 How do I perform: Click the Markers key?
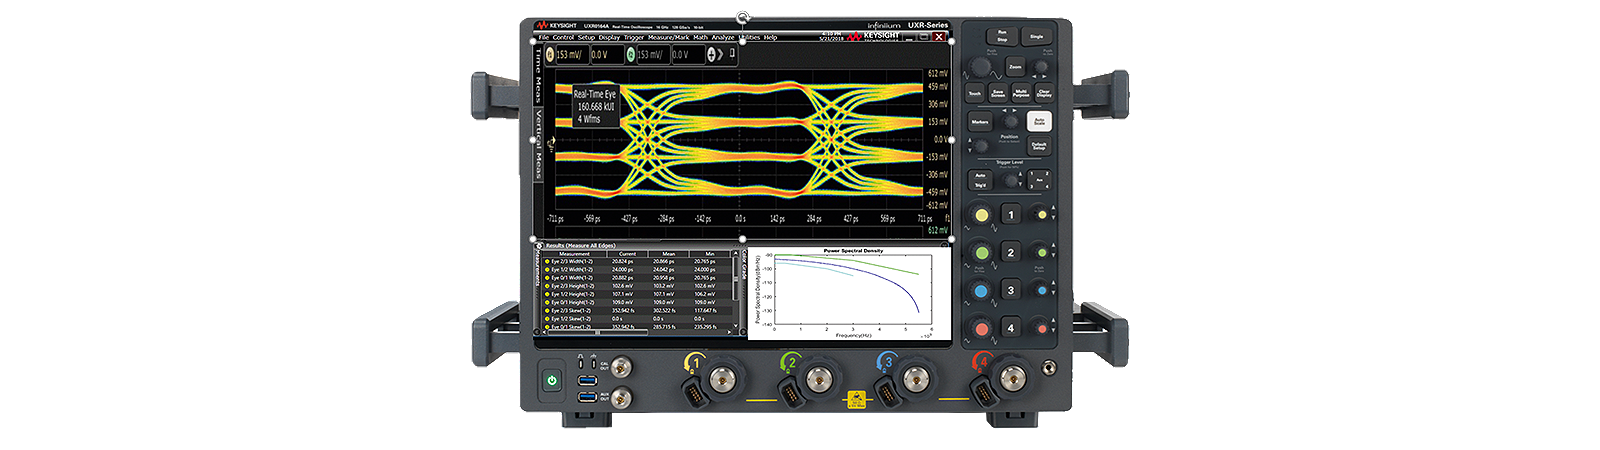click(x=980, y=122)
